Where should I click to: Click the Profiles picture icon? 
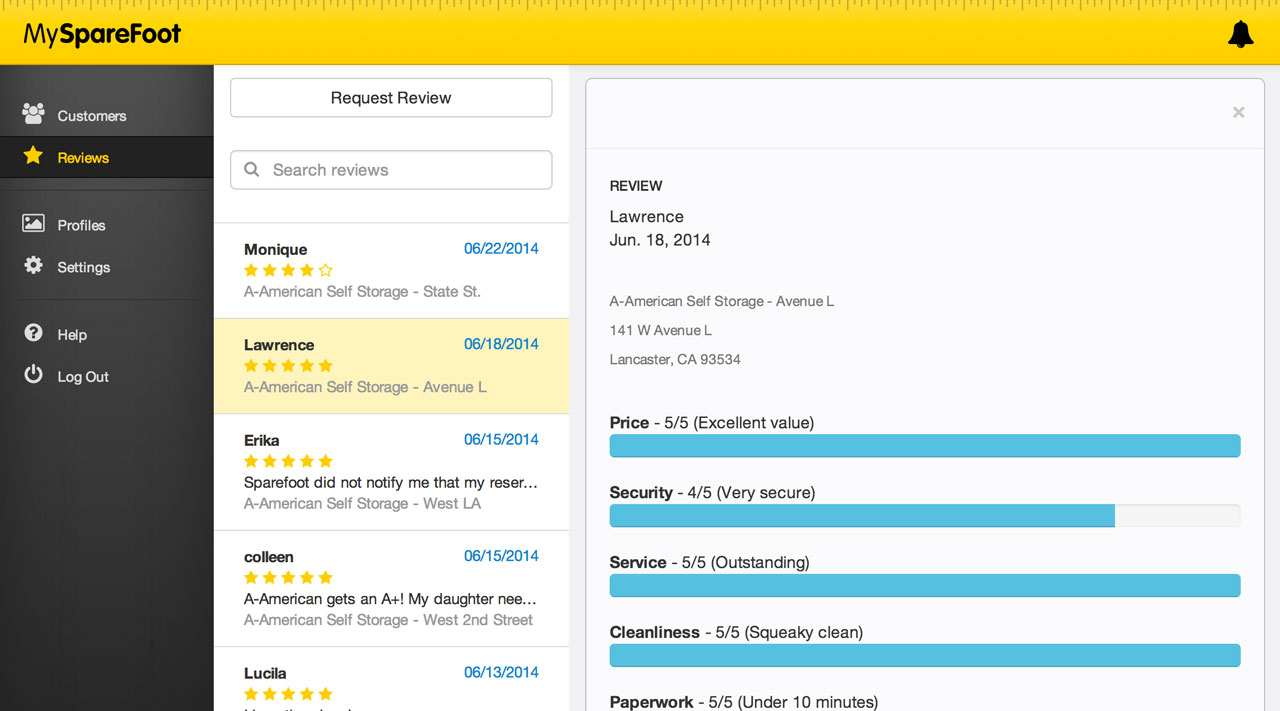(33, 224)
